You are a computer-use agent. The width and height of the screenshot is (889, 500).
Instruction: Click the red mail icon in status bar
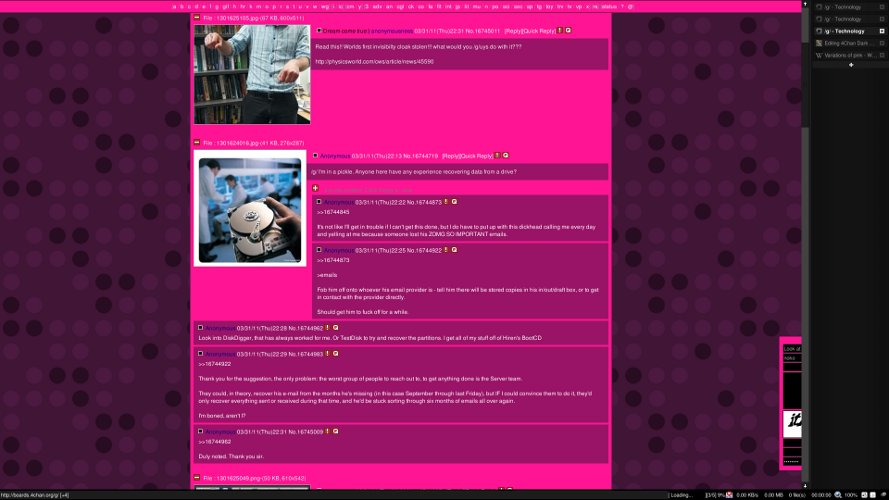point(729,495)
